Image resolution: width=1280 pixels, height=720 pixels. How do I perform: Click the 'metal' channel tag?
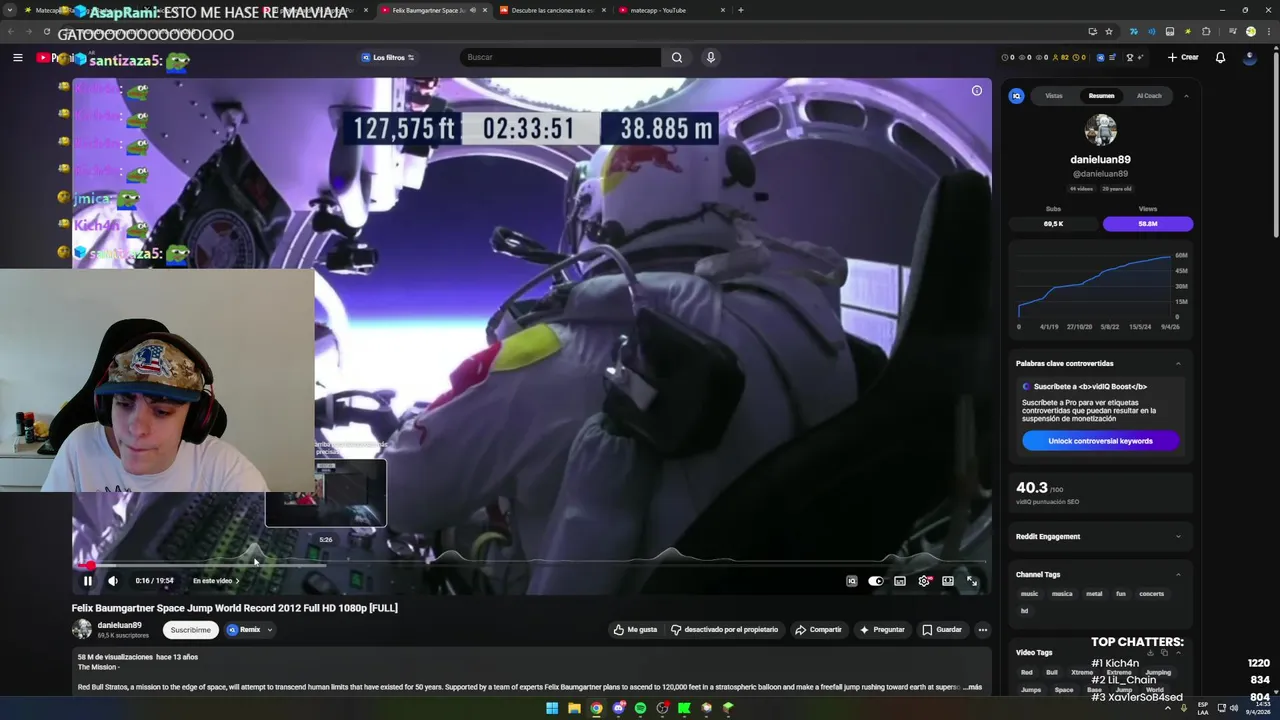coord(1094,594)
